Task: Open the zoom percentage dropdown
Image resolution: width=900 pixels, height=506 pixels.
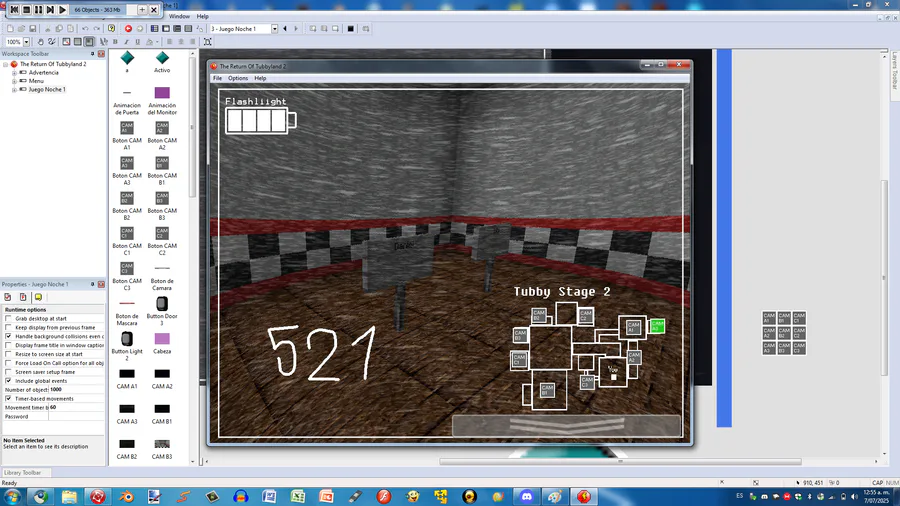Action: tap(26, 42)
